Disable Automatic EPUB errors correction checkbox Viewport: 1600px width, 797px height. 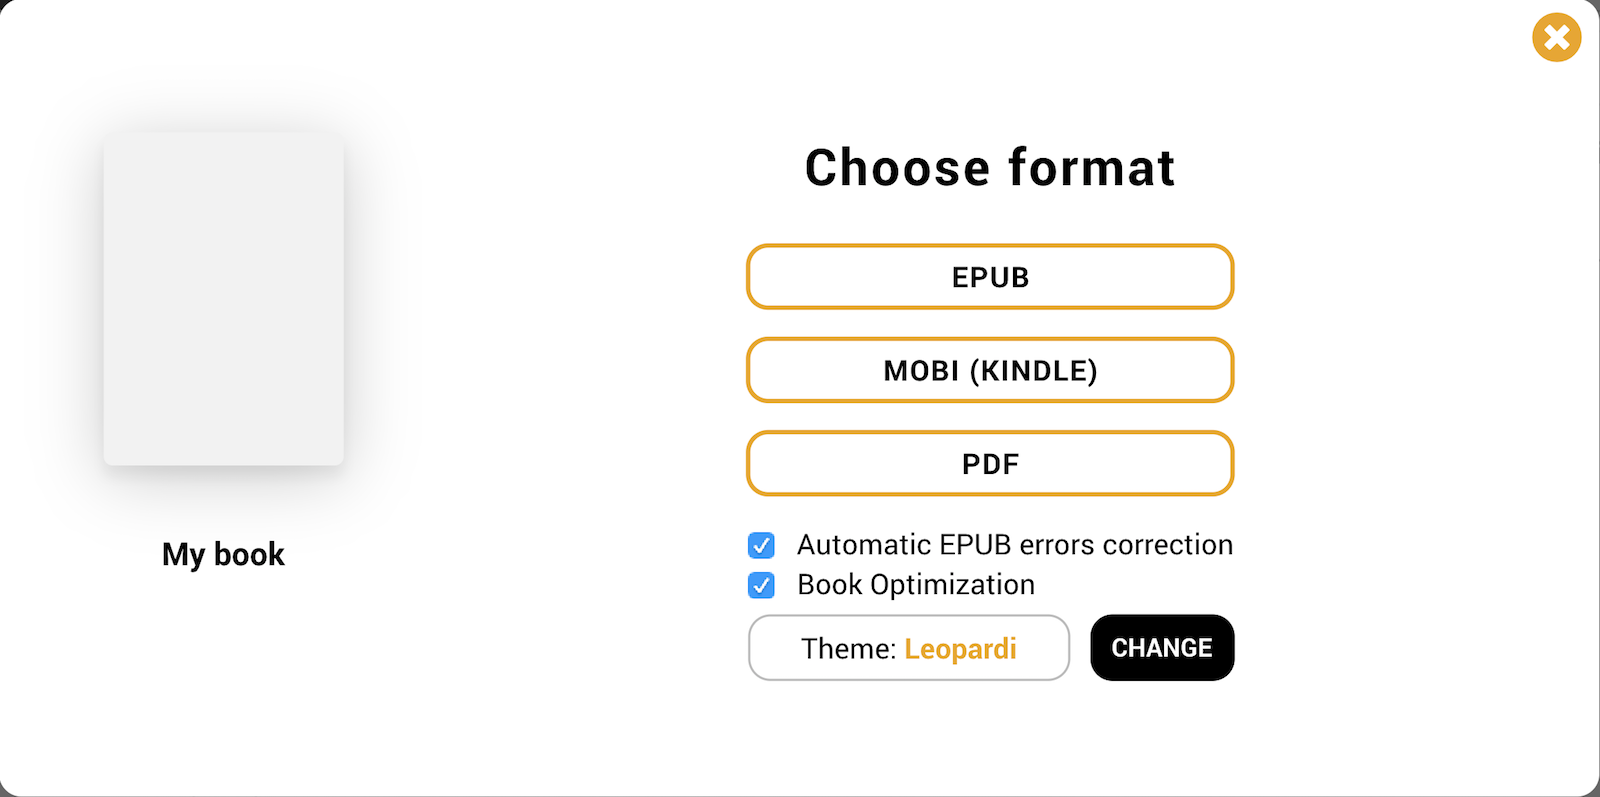(761, 545)
